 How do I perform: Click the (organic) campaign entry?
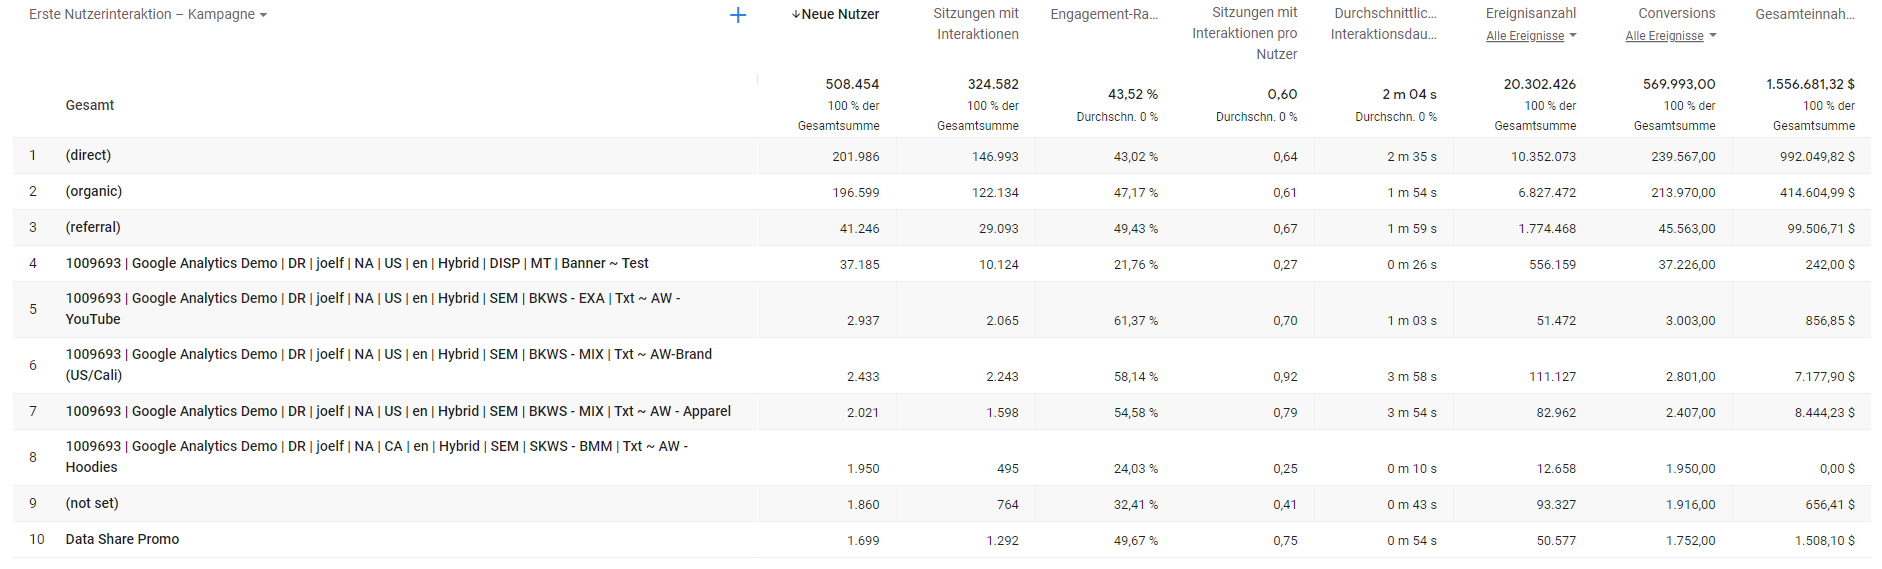(94, 191)
